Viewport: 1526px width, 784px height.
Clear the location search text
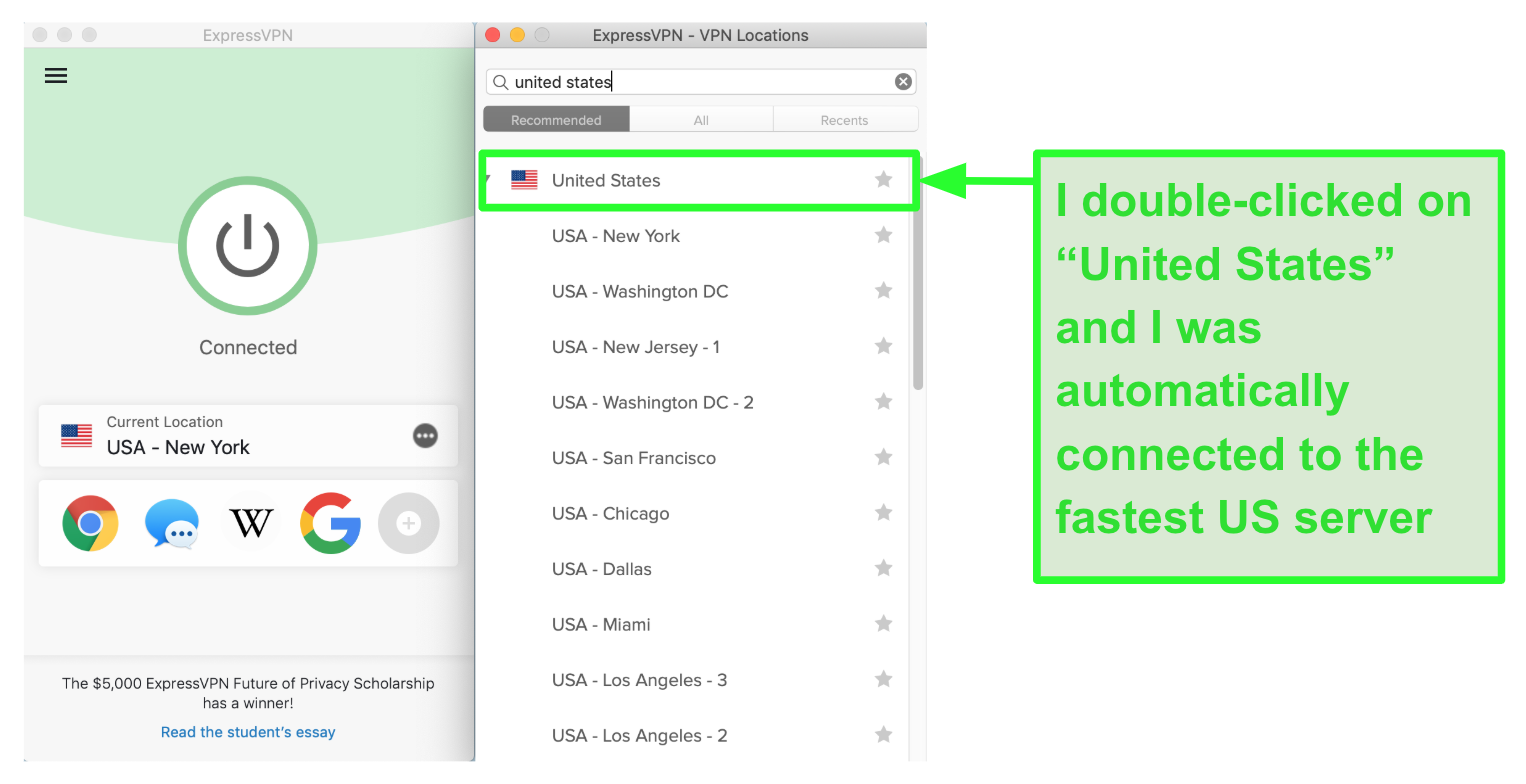click(x=903, y=82)
